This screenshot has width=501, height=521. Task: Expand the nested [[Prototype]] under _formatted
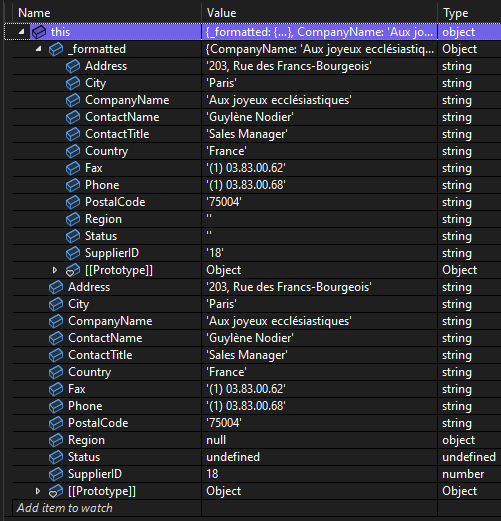[55, 270]
